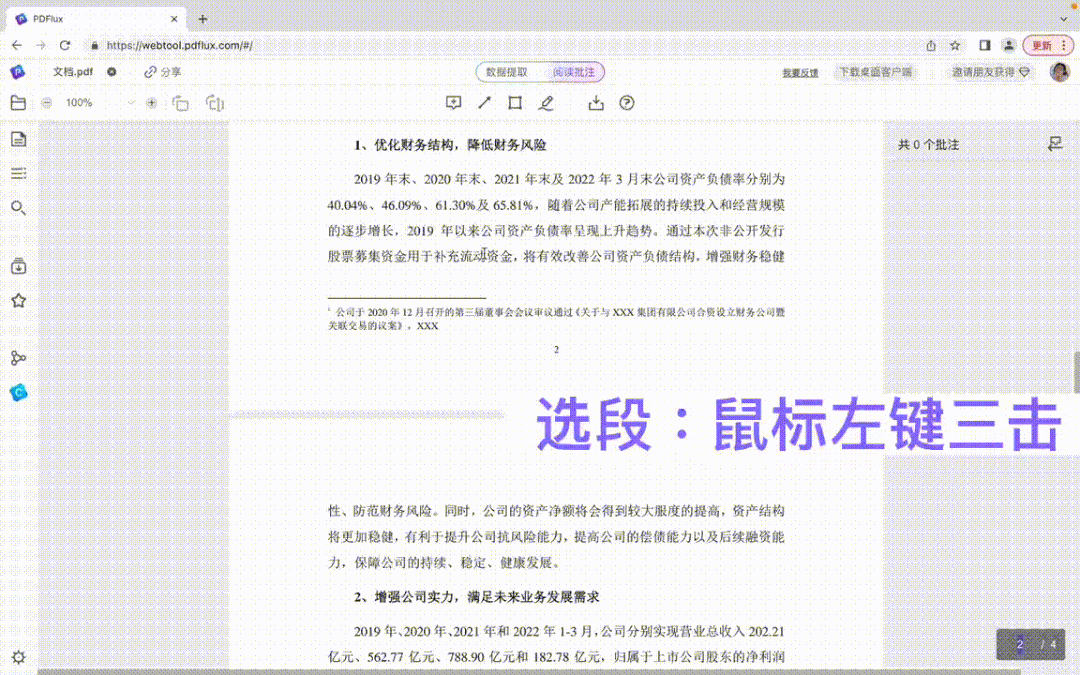The height and width of the screenshot is (675, 1080).
Task: Open document search from the left sidebar
Action: coord(18,208)
